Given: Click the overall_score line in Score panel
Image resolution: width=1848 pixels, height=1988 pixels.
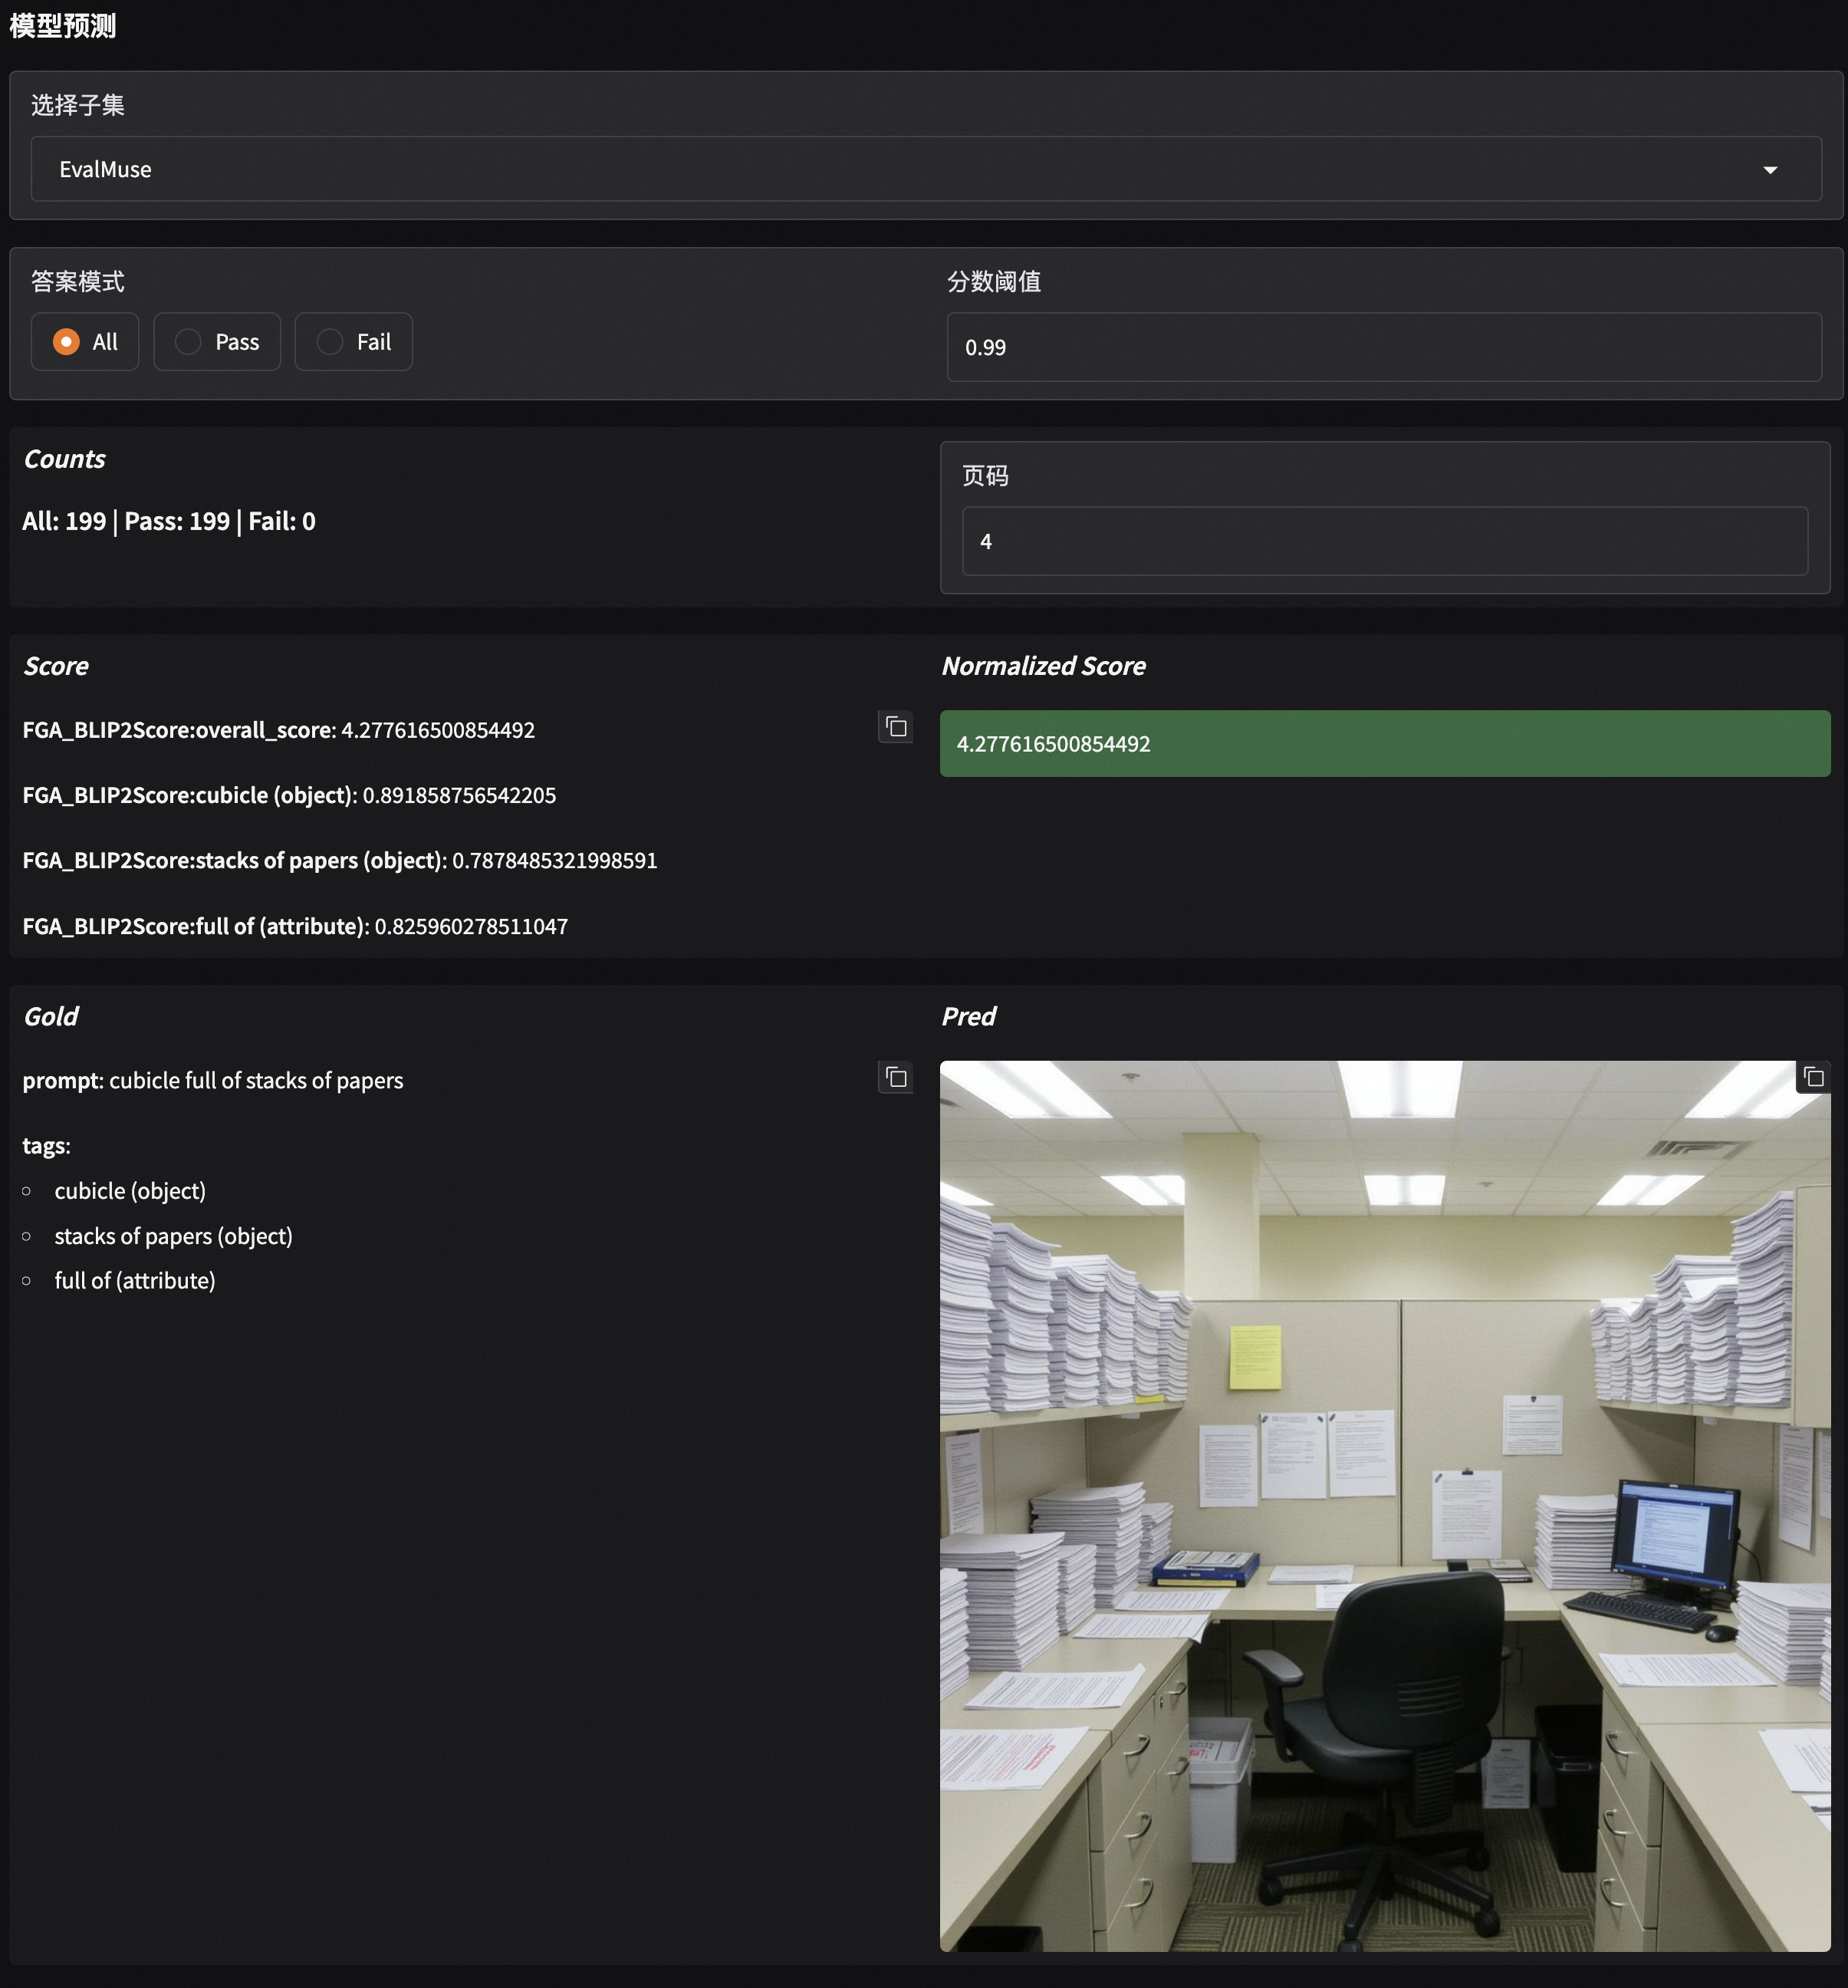Looking at the screenshot, I should tap(279, 730).
